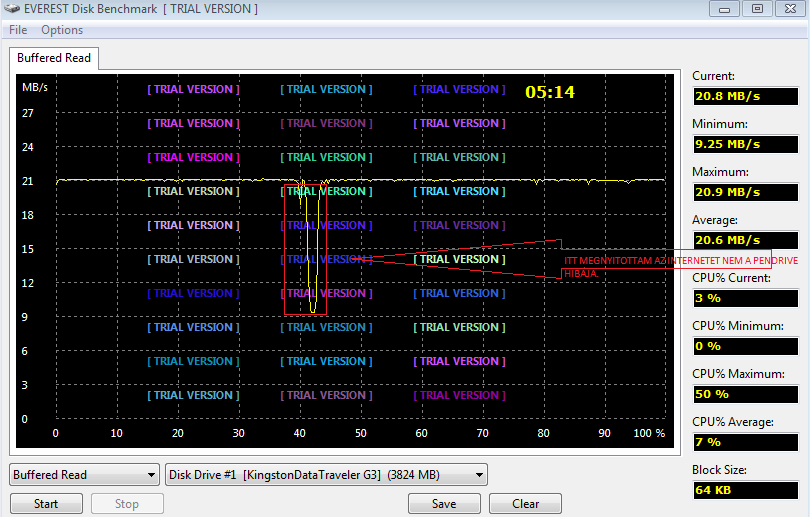Viewport: 812px width, 517px height.
Task: Click the Clear button
Action: pos(525,504)
